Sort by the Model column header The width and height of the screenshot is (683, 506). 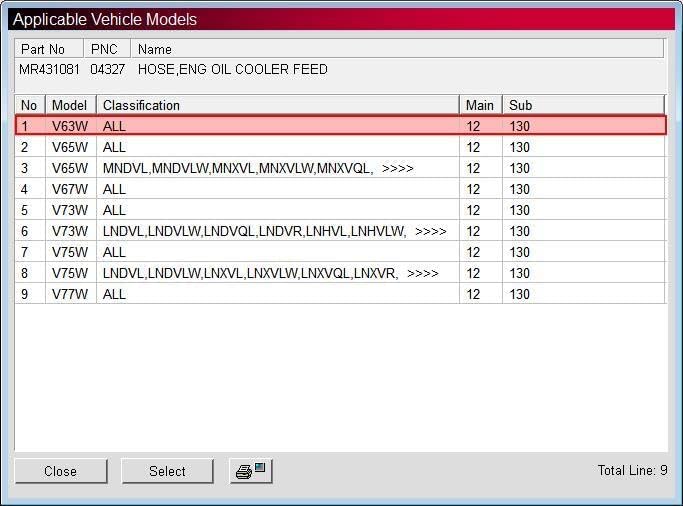71,105
